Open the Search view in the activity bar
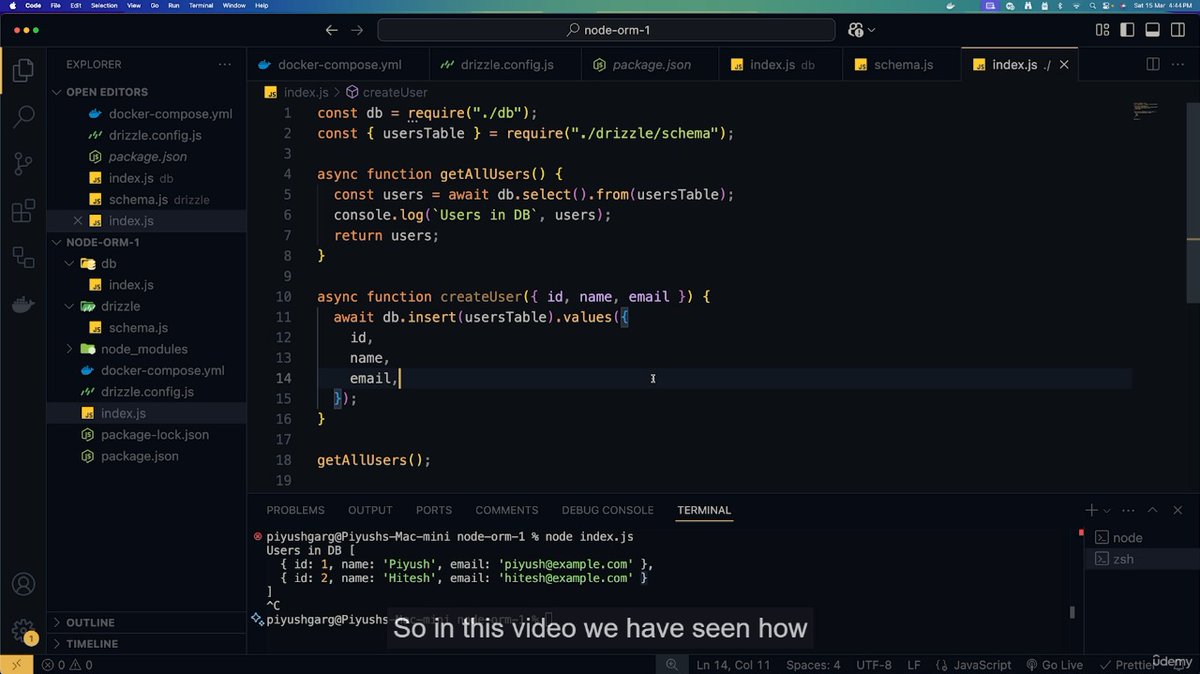1200x674 pixels. pyautogui.click(x=22, y=116)
